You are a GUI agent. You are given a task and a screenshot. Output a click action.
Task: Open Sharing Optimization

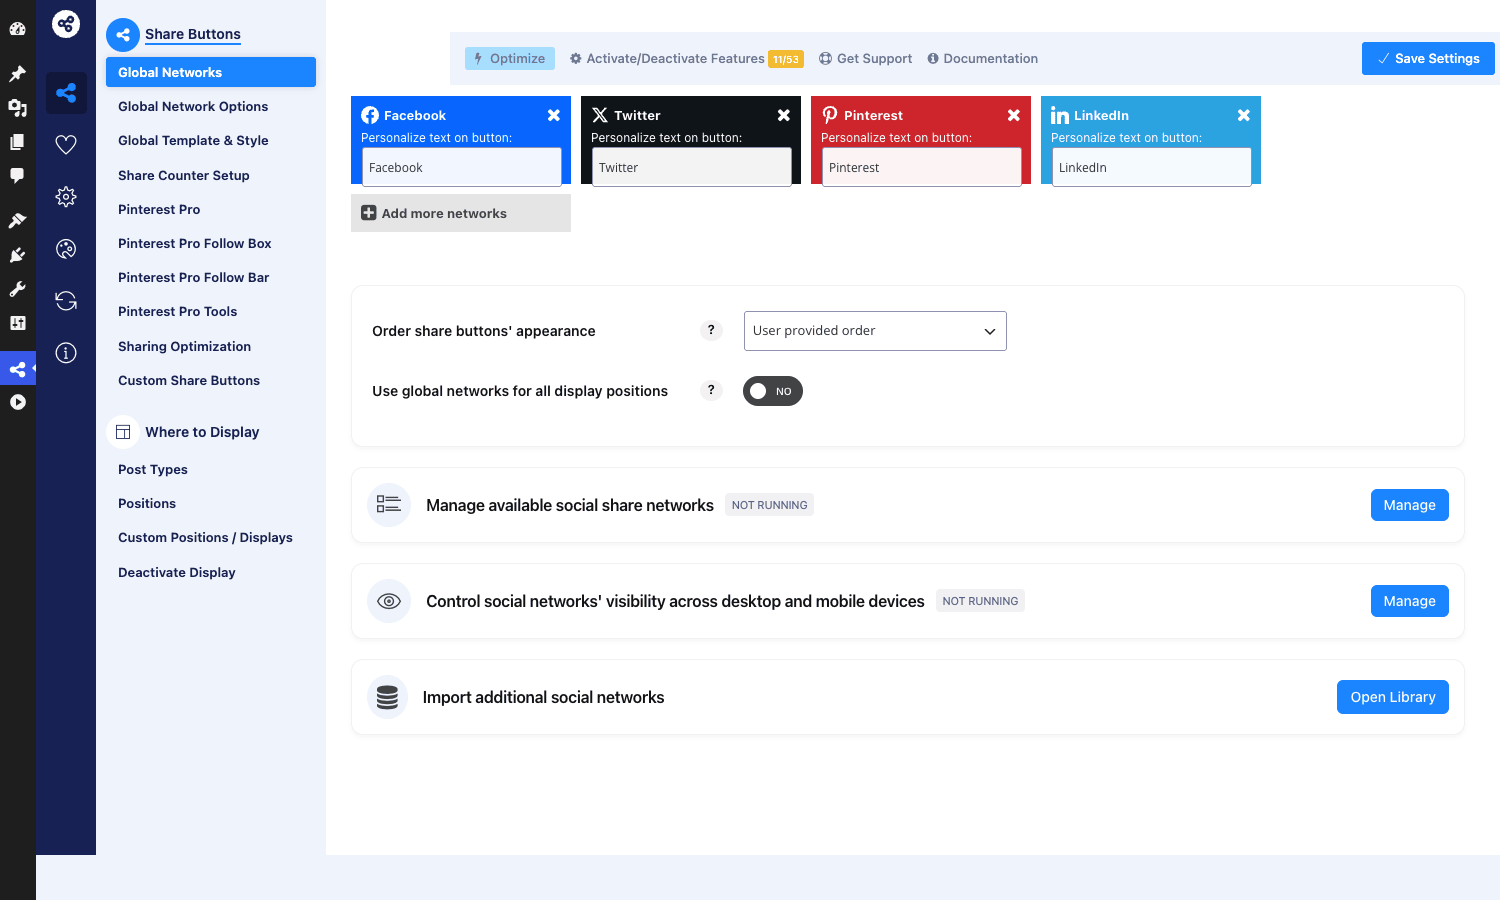click(x=185, y=346)
